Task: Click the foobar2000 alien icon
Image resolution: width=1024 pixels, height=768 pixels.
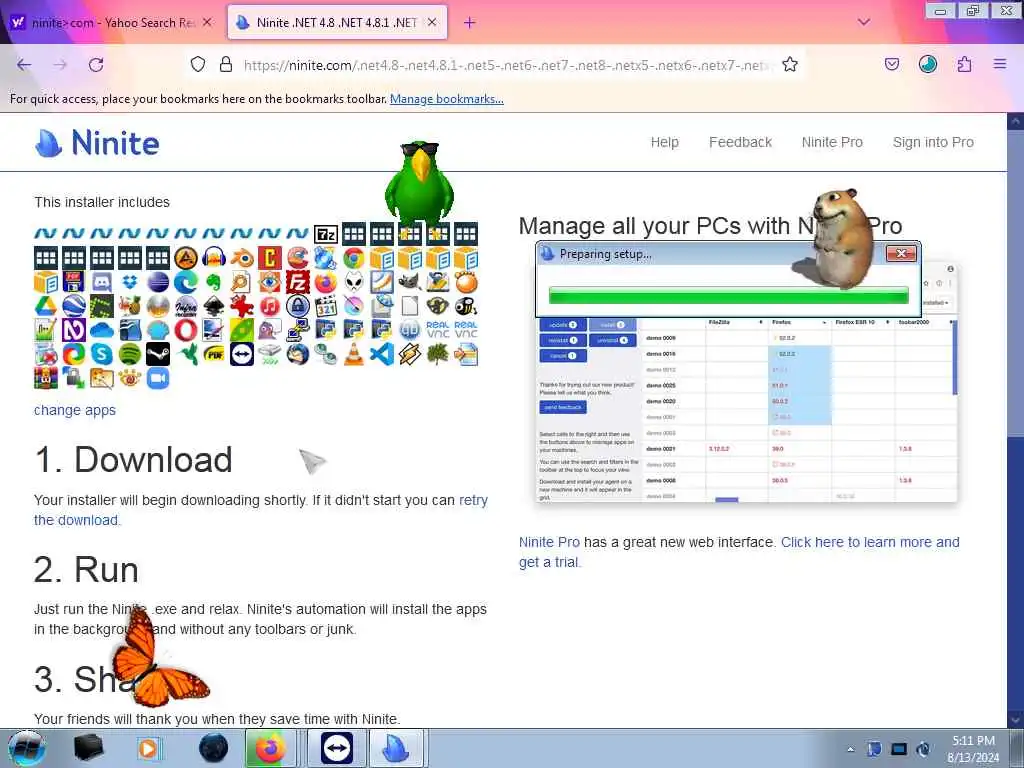Action: (354, 282)
